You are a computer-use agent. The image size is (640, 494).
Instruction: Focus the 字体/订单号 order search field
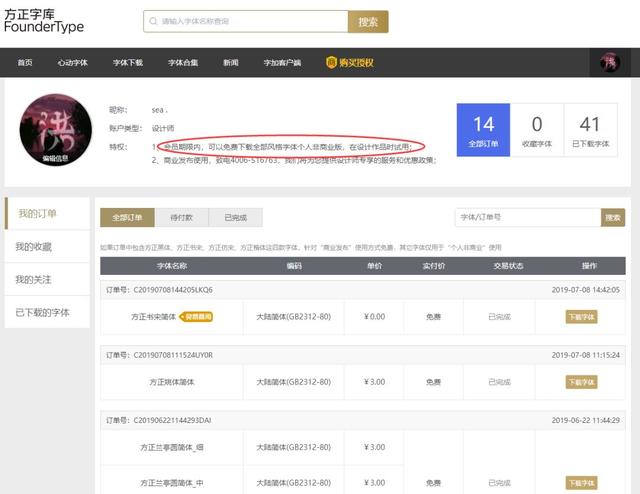coord(528,218)
